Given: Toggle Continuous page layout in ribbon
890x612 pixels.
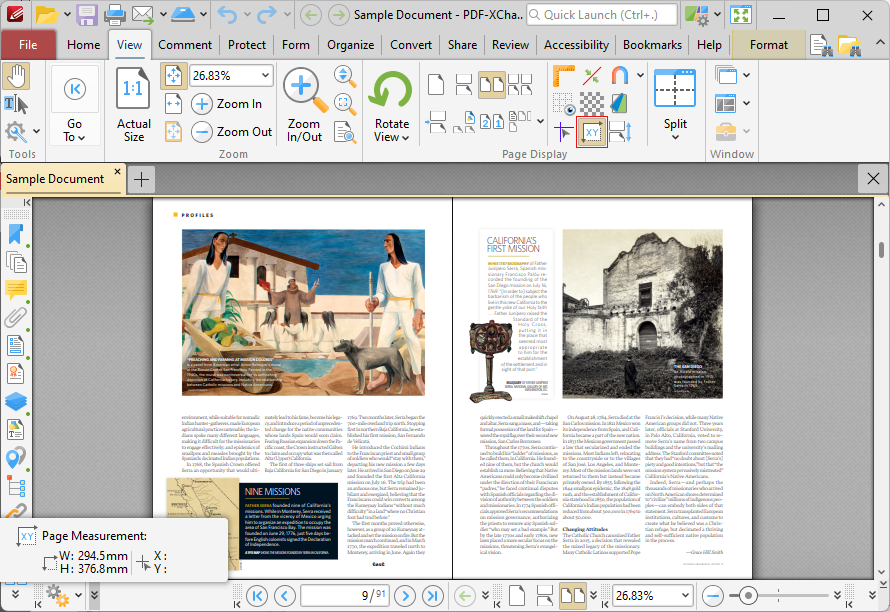Looking at the screenshot, I should click(464, 85).
